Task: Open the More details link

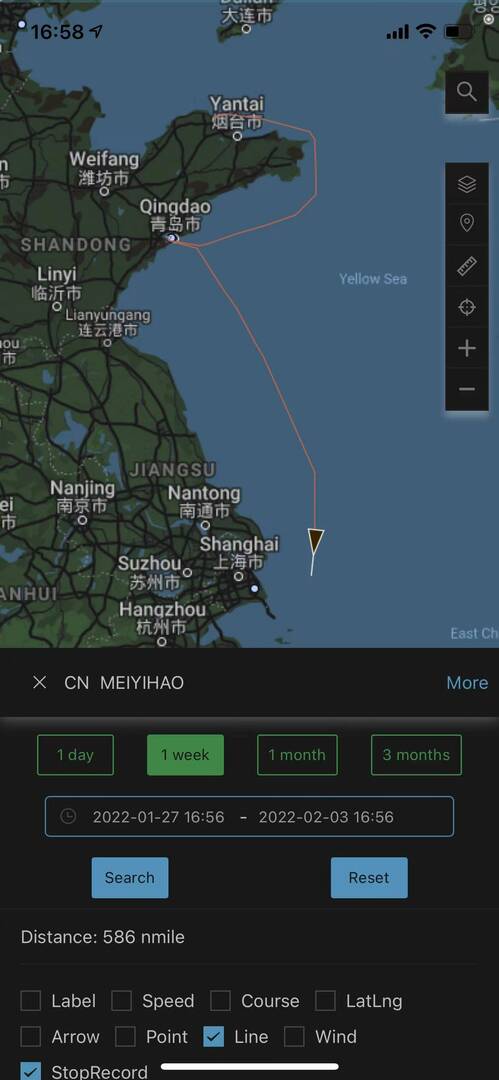Action: (x=467, y=683)
